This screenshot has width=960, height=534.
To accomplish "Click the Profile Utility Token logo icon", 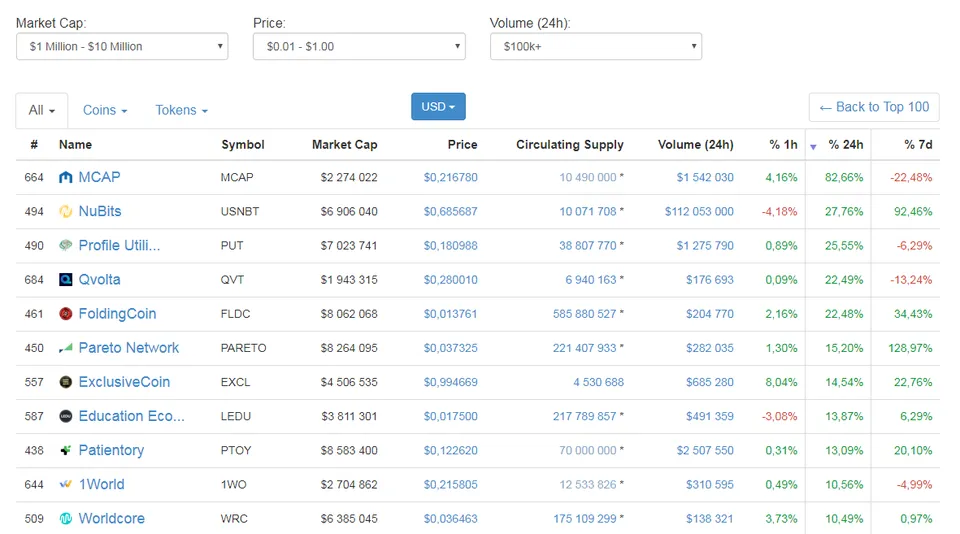I will click(66, 246).
